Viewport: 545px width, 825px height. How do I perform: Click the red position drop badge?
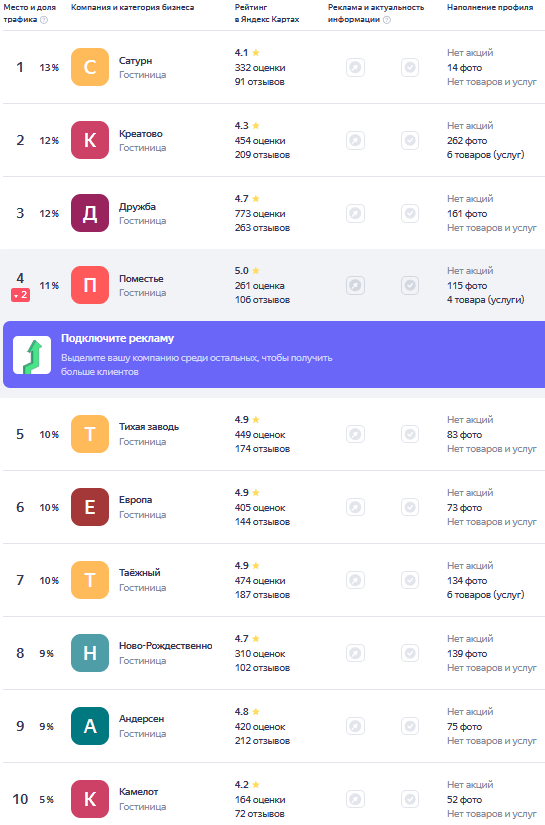point(21,295)
